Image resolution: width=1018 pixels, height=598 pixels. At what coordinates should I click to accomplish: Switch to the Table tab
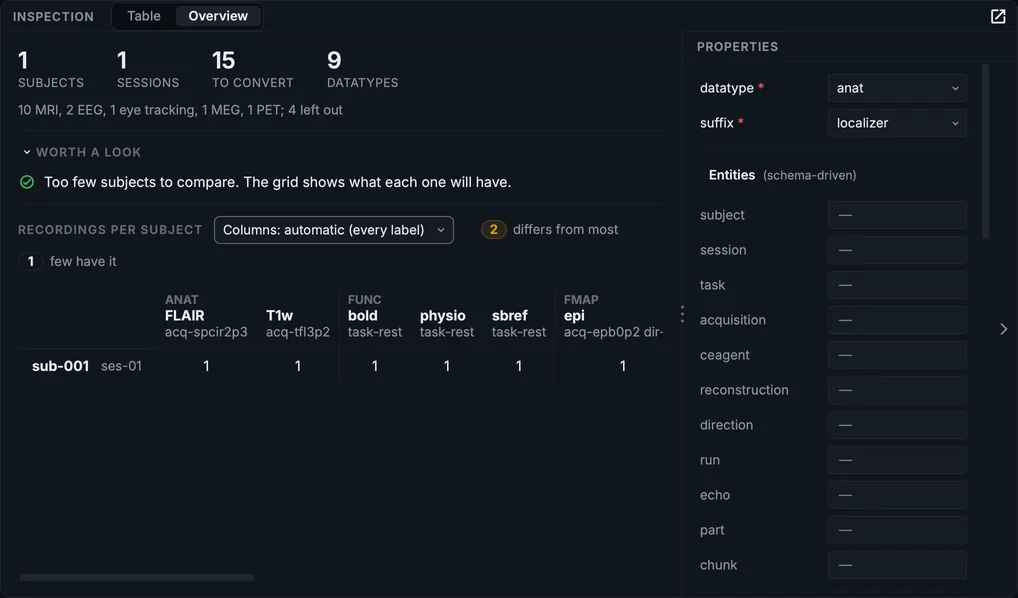[143, 16]
